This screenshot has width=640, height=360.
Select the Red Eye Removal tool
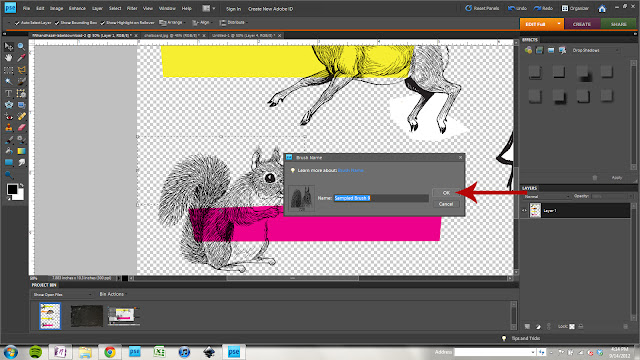tap(9, 116)
